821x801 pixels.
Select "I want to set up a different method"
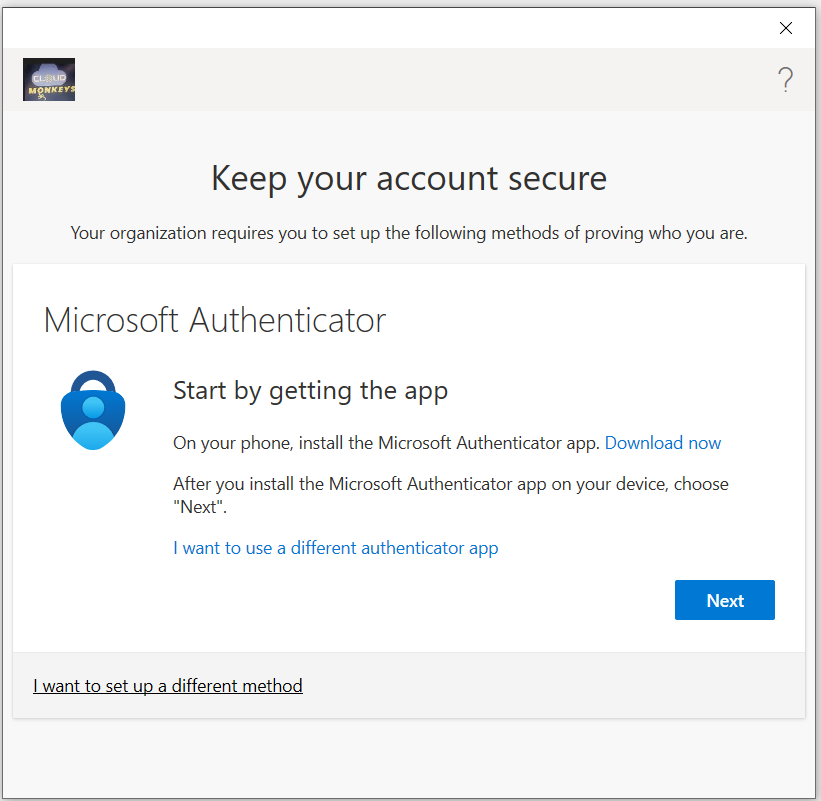pos(168,686)
